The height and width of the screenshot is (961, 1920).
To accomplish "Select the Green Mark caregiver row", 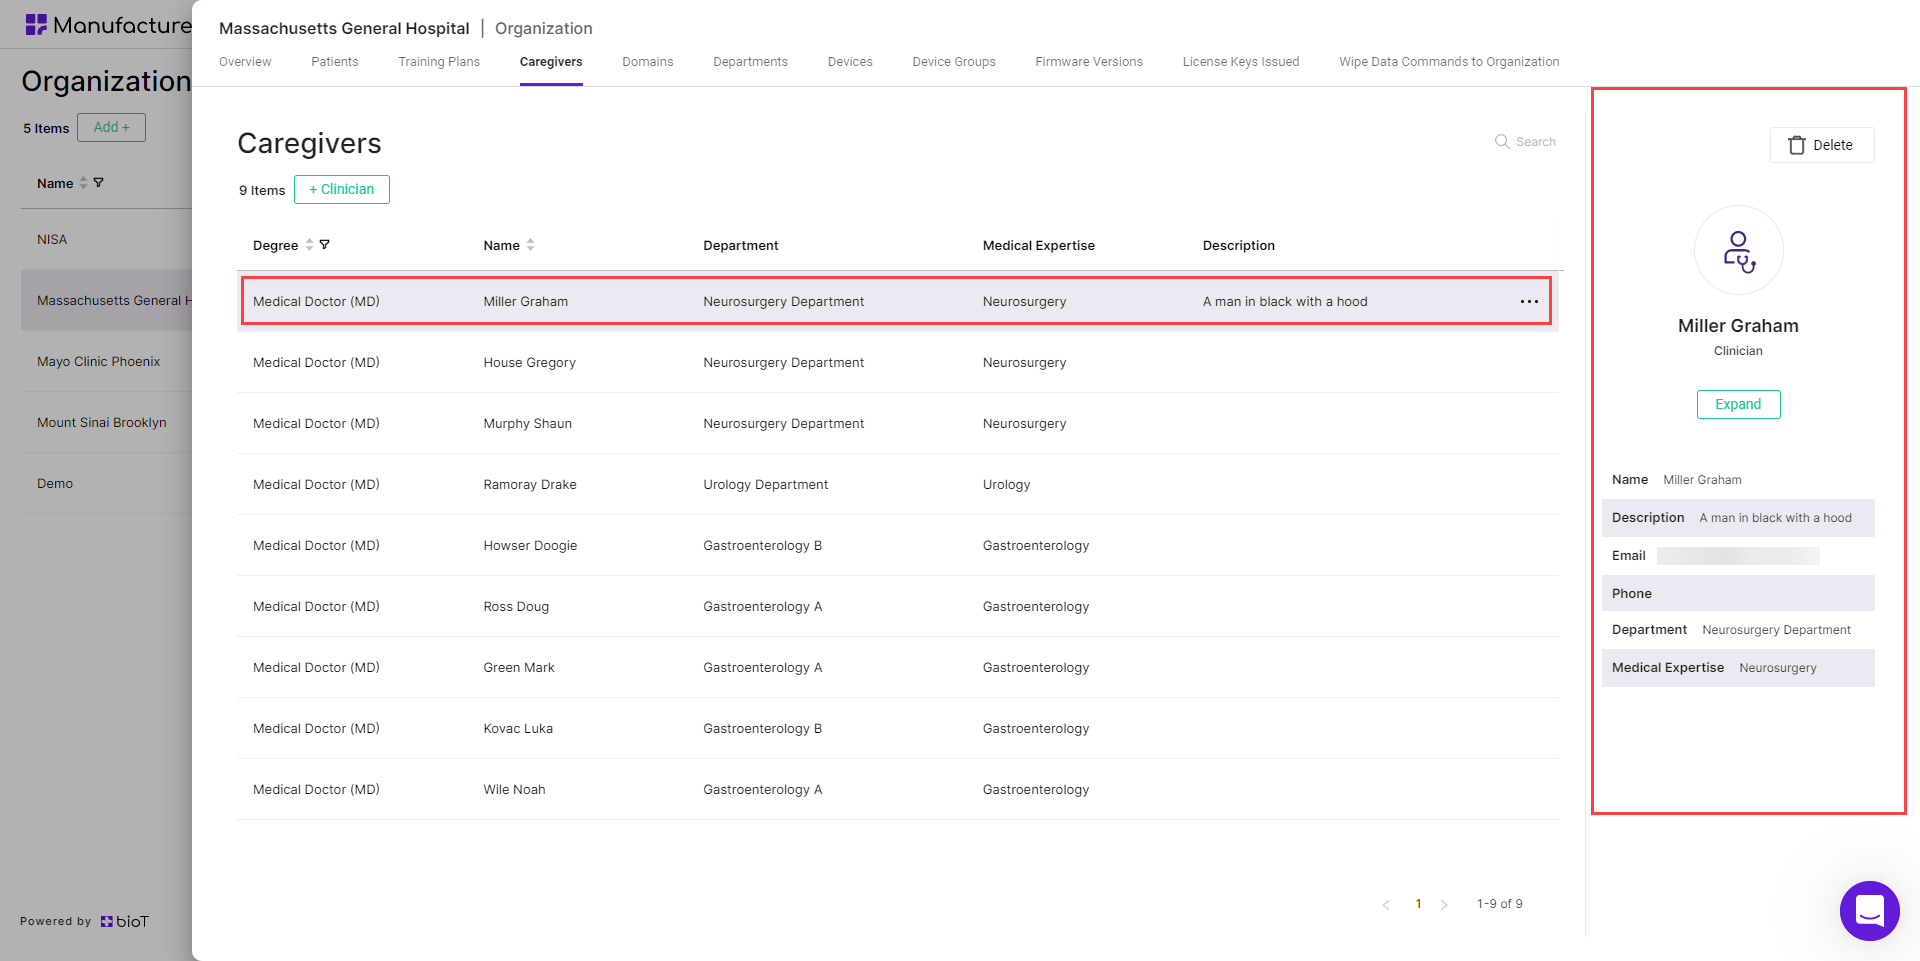I will point(897,668).
